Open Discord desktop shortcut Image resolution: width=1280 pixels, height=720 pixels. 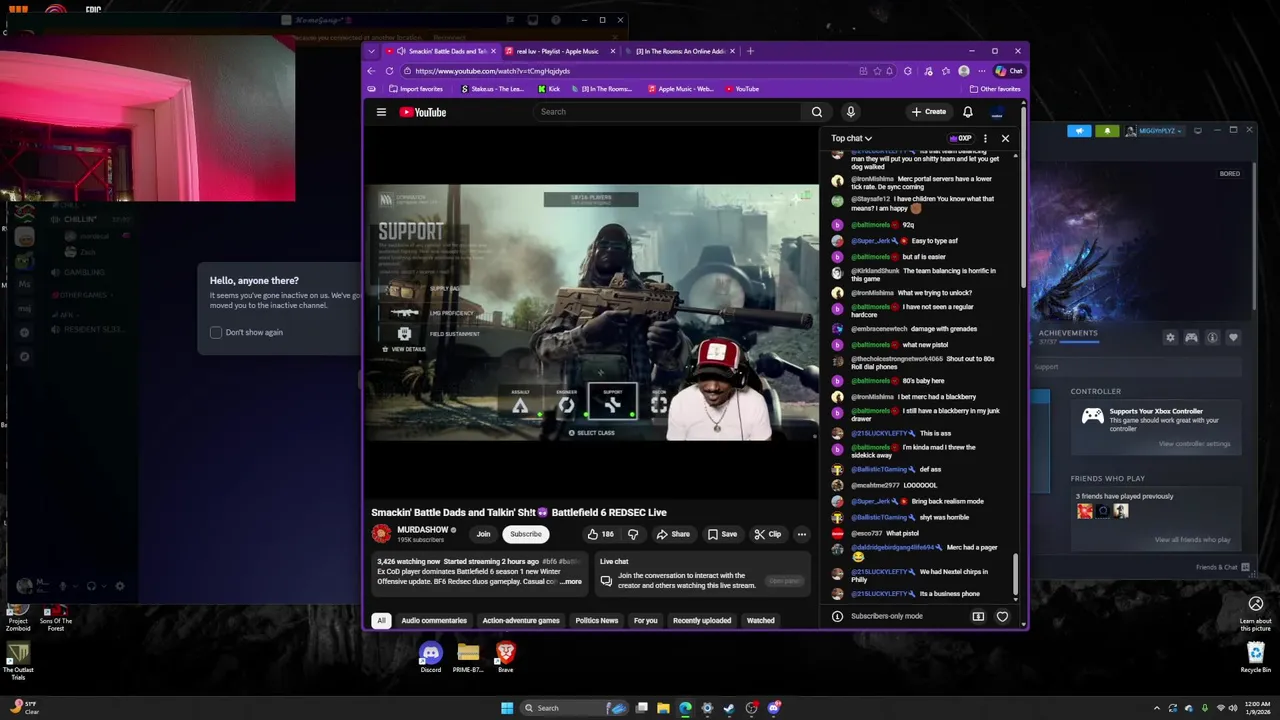pos(430,657)
